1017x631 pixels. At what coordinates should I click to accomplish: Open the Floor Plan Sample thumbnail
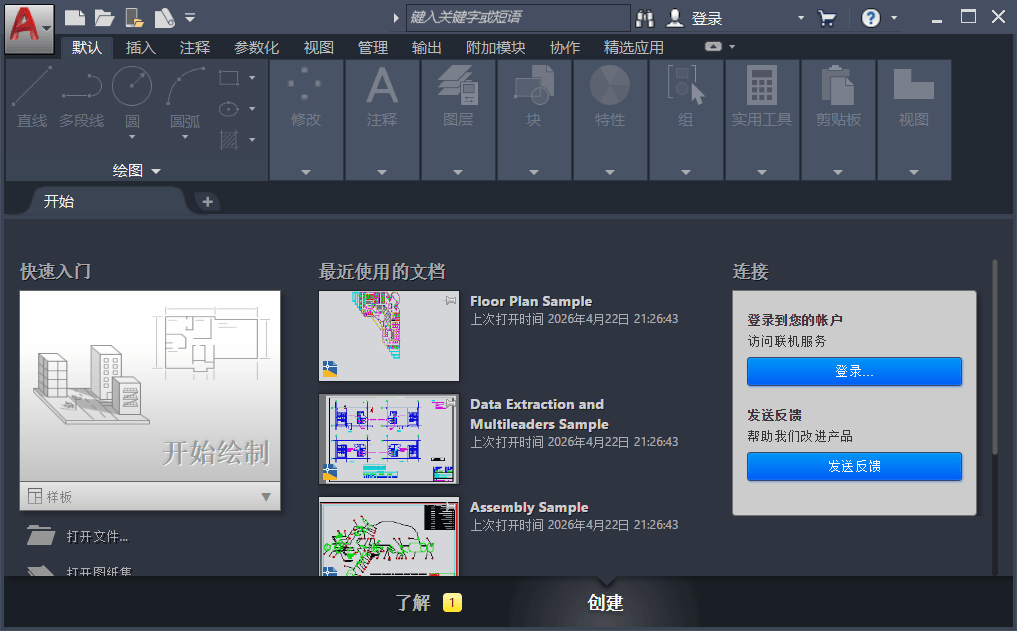[389, 336]
